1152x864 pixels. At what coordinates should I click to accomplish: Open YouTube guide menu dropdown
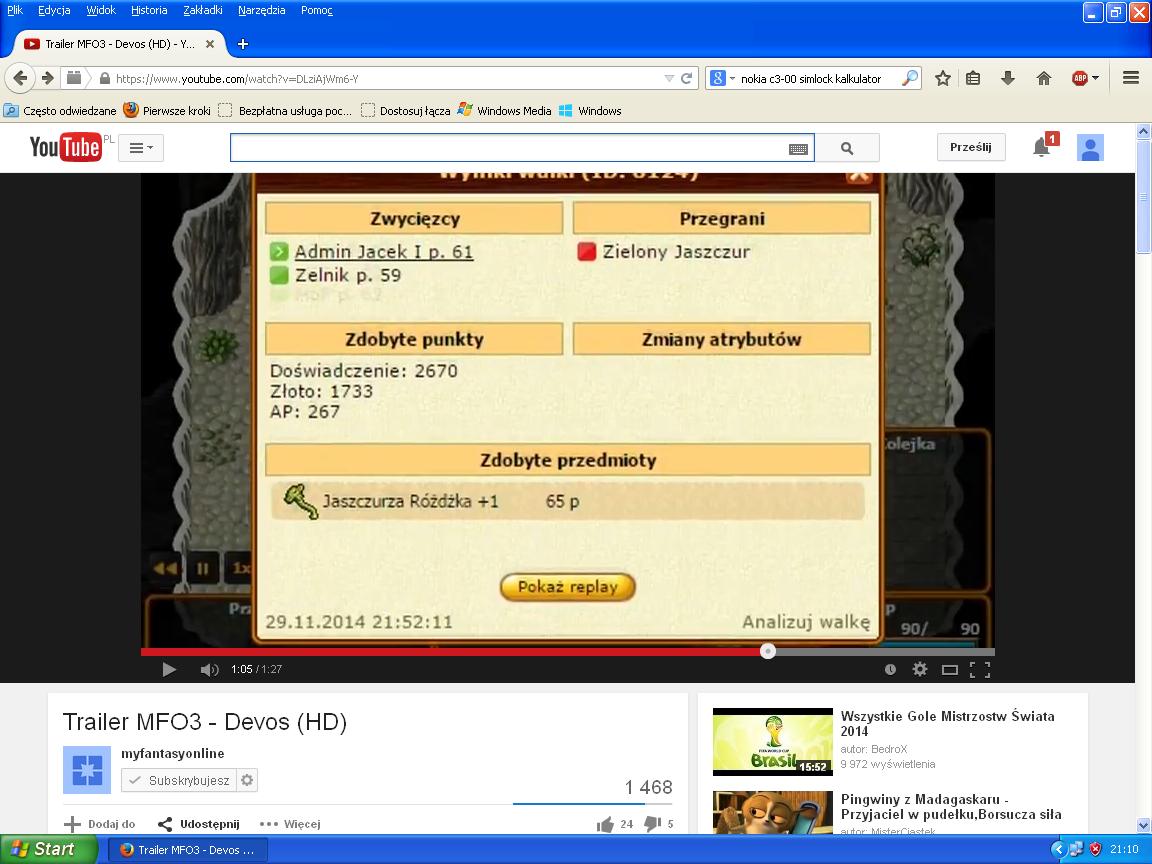[141, 148]
